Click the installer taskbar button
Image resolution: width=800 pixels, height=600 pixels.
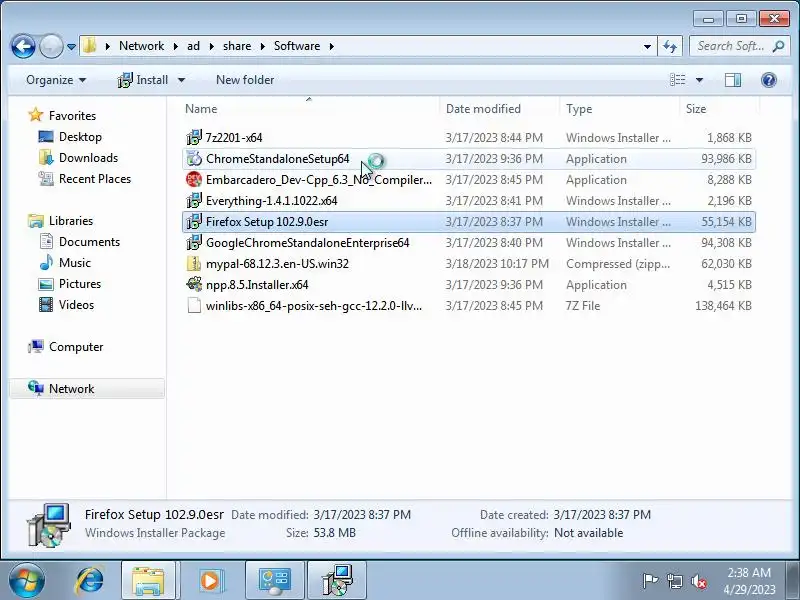tap(337, 581)
